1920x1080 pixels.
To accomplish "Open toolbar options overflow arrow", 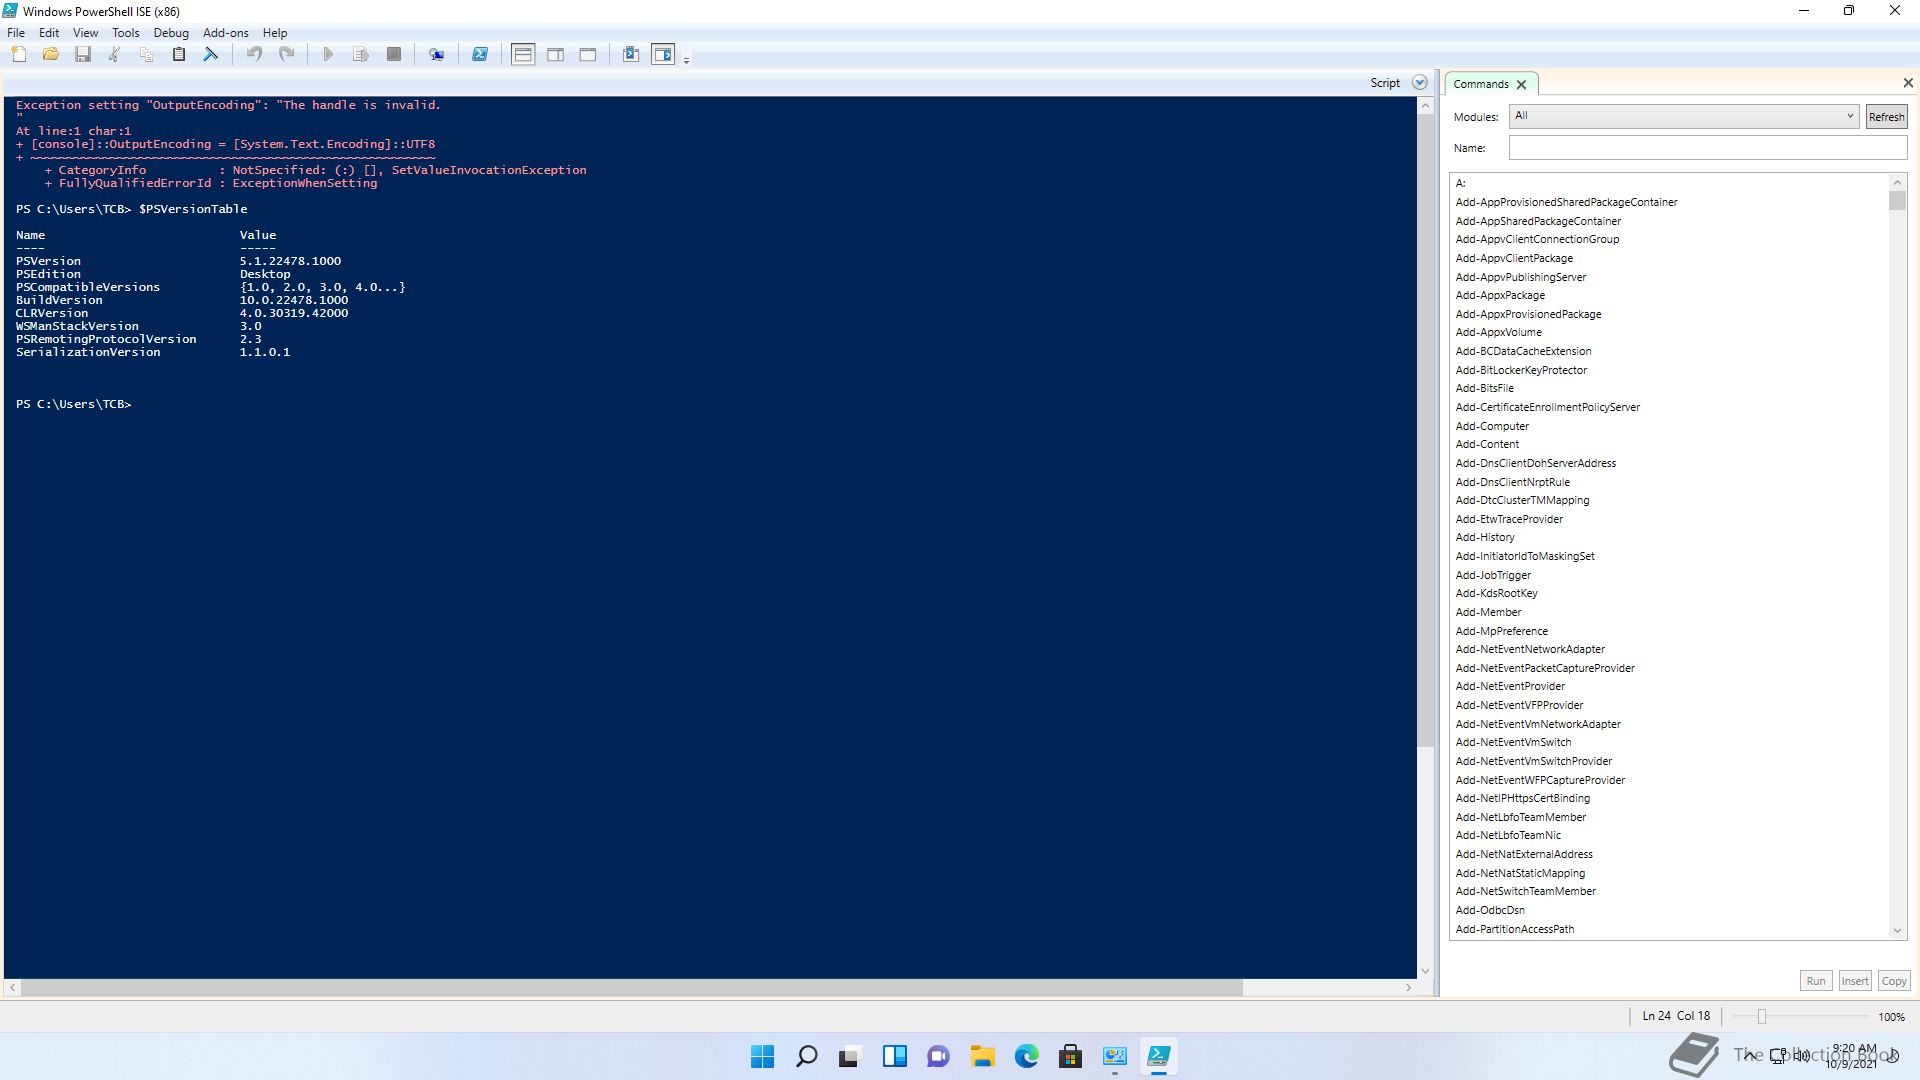I will pyautogui.click(x=686, y=61).
